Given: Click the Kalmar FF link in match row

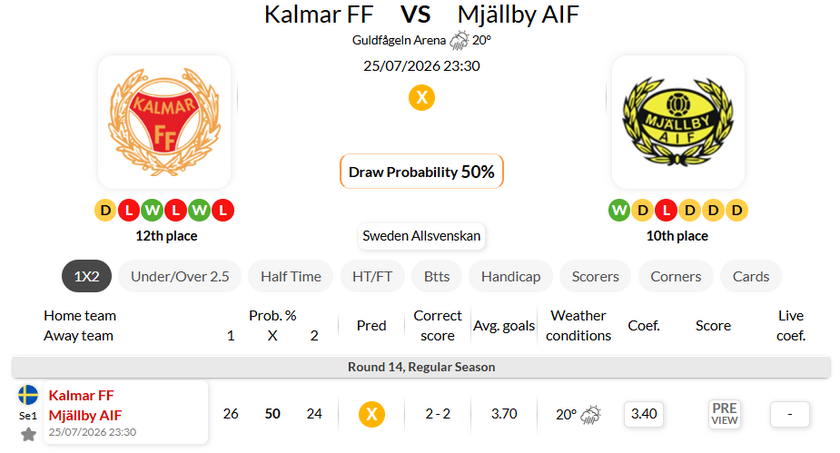Looking at the screenshot, I should tap(81, 396).
